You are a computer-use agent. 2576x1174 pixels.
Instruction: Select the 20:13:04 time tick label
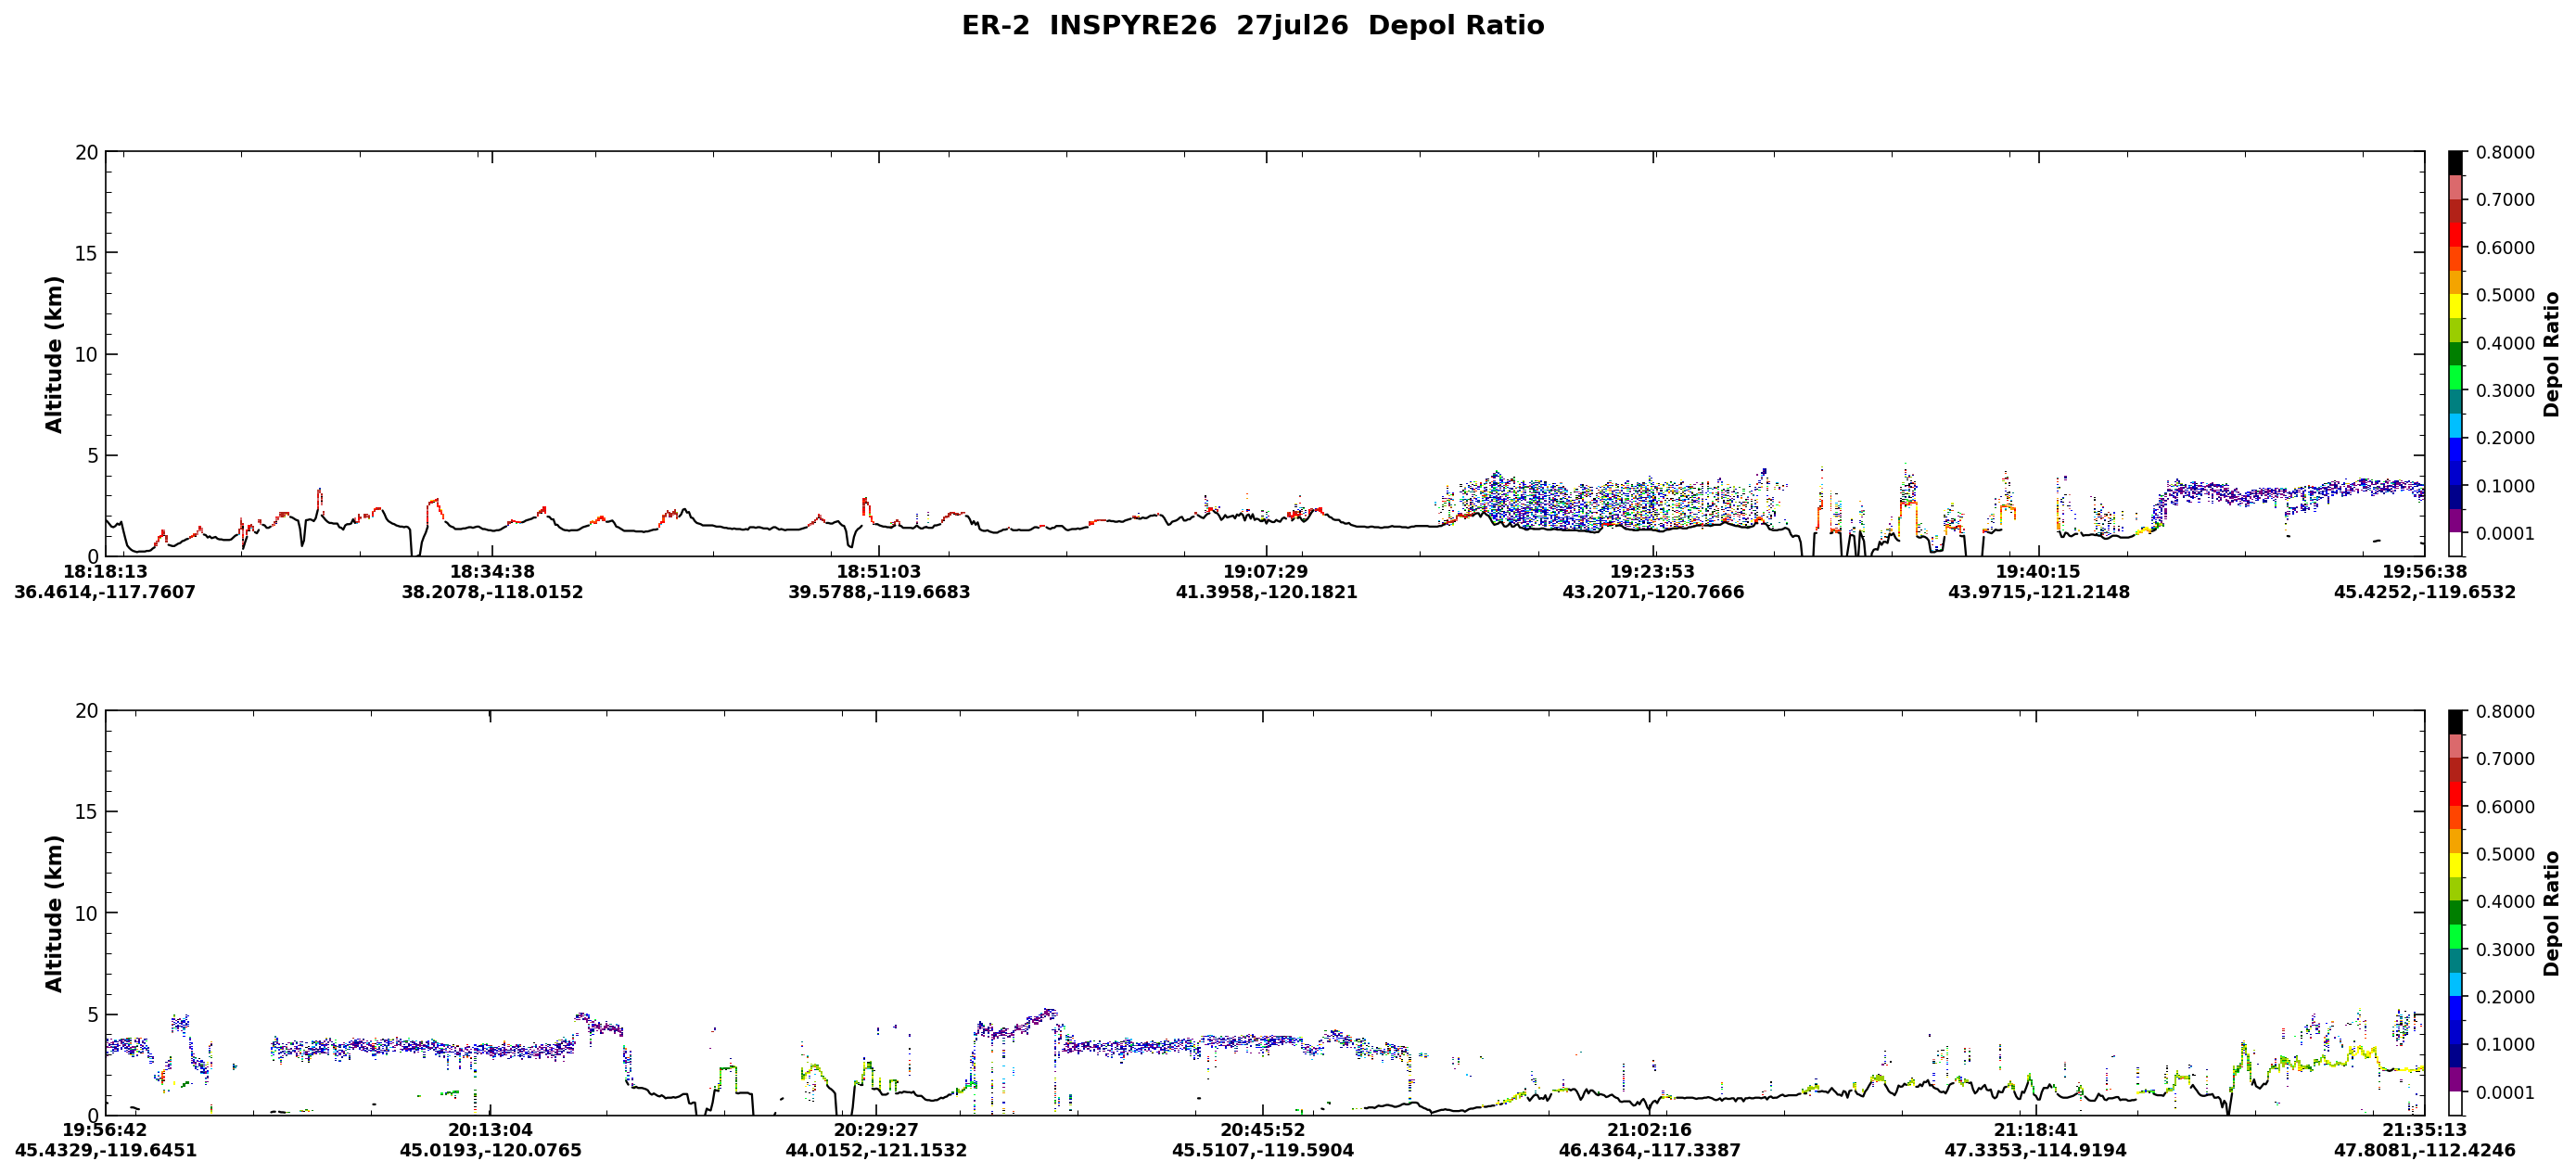click(x=490, y=1130)
